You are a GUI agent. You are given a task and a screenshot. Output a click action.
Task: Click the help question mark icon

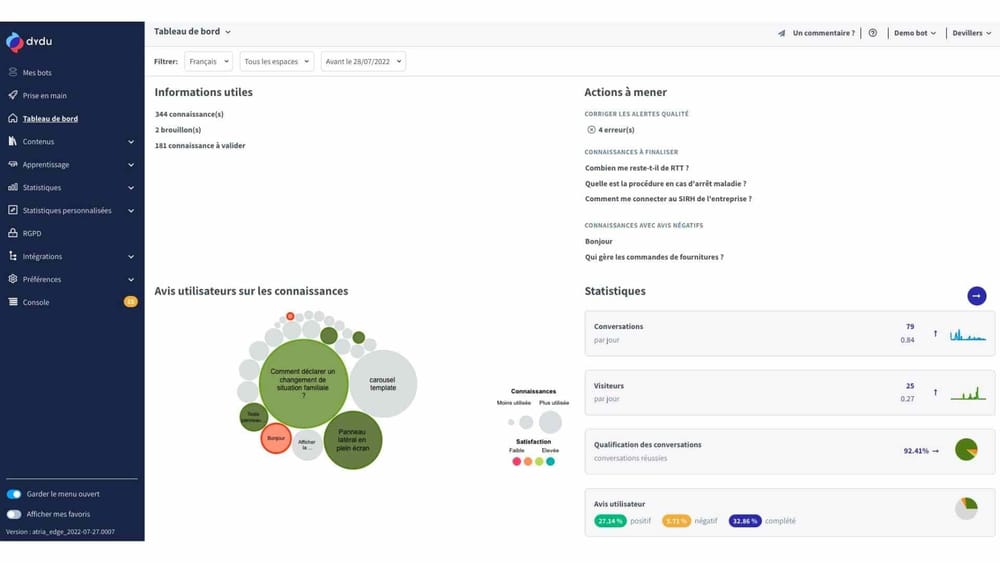tap(873, 33)
